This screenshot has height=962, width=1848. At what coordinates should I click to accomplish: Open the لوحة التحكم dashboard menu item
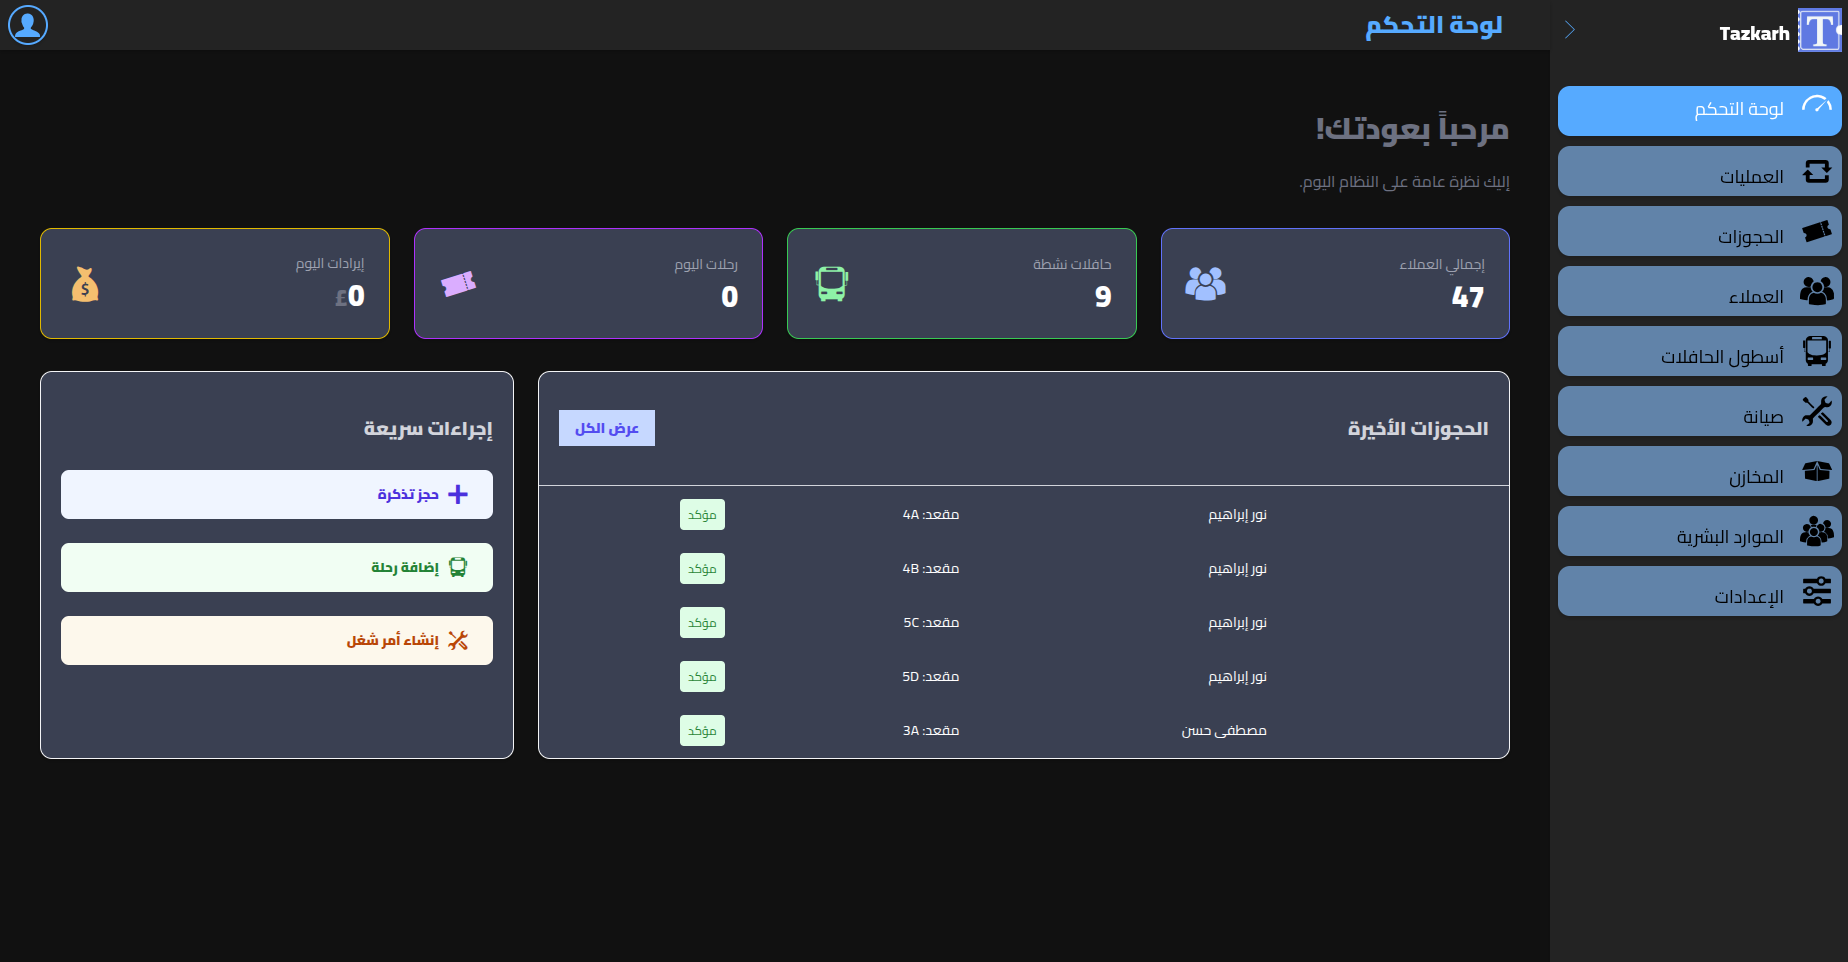click(x=1699, y=110)
